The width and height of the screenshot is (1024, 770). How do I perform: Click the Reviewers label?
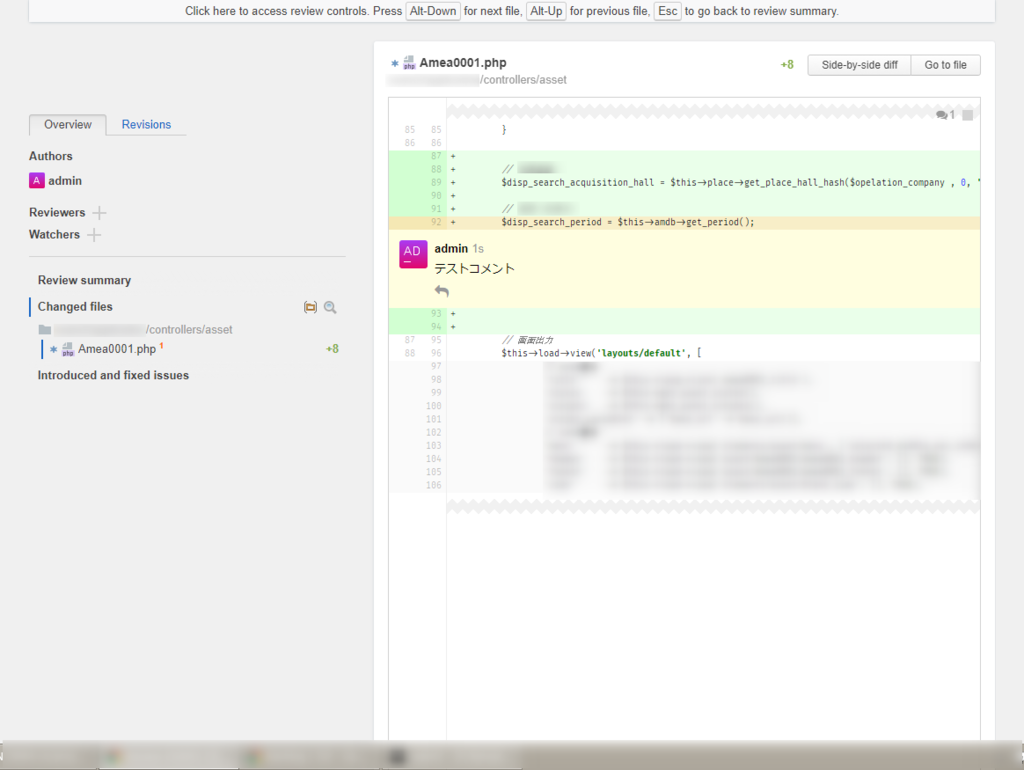[x=57, y=212]
